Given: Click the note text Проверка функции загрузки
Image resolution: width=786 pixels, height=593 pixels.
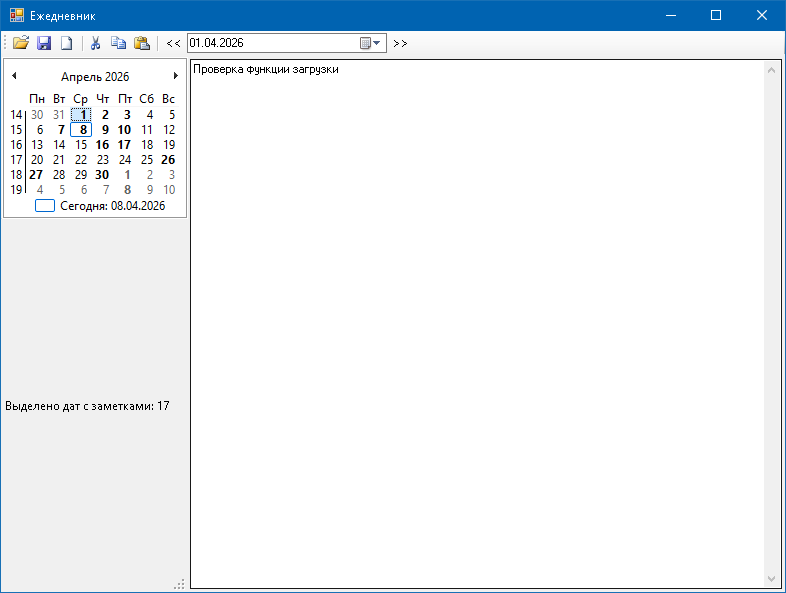Looking at the screenshot, I should click(266, 69).
